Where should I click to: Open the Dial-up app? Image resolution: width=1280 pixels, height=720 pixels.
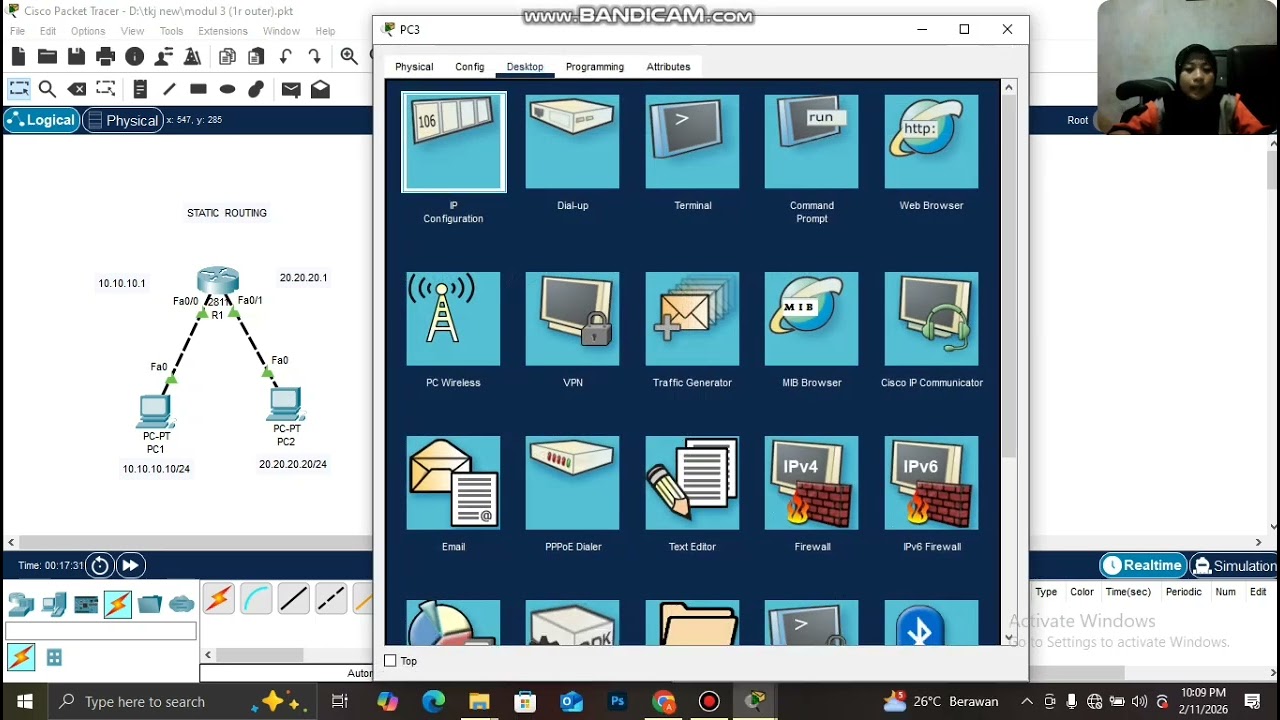[573, 142]
